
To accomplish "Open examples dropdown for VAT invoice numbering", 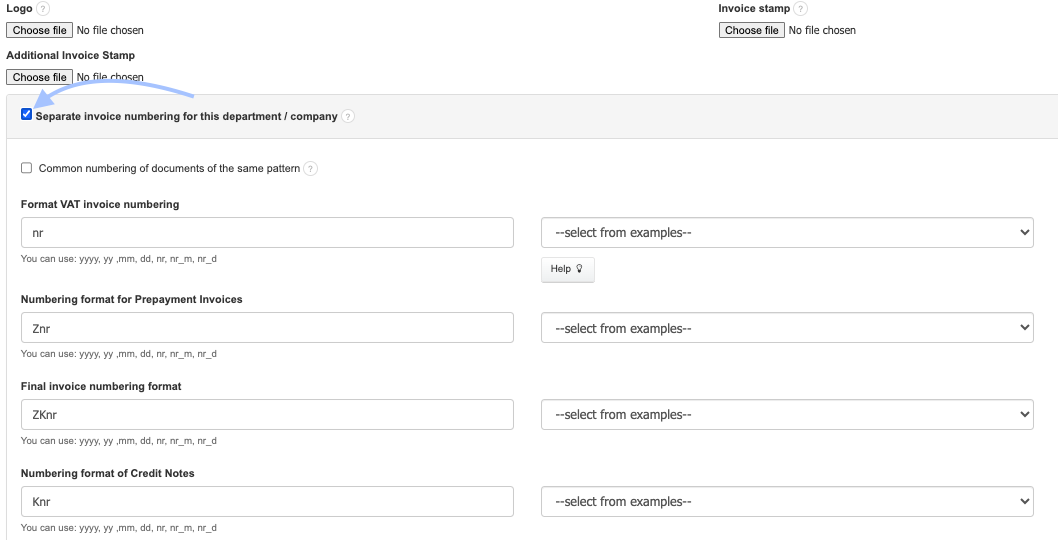I will click(787, 233).
